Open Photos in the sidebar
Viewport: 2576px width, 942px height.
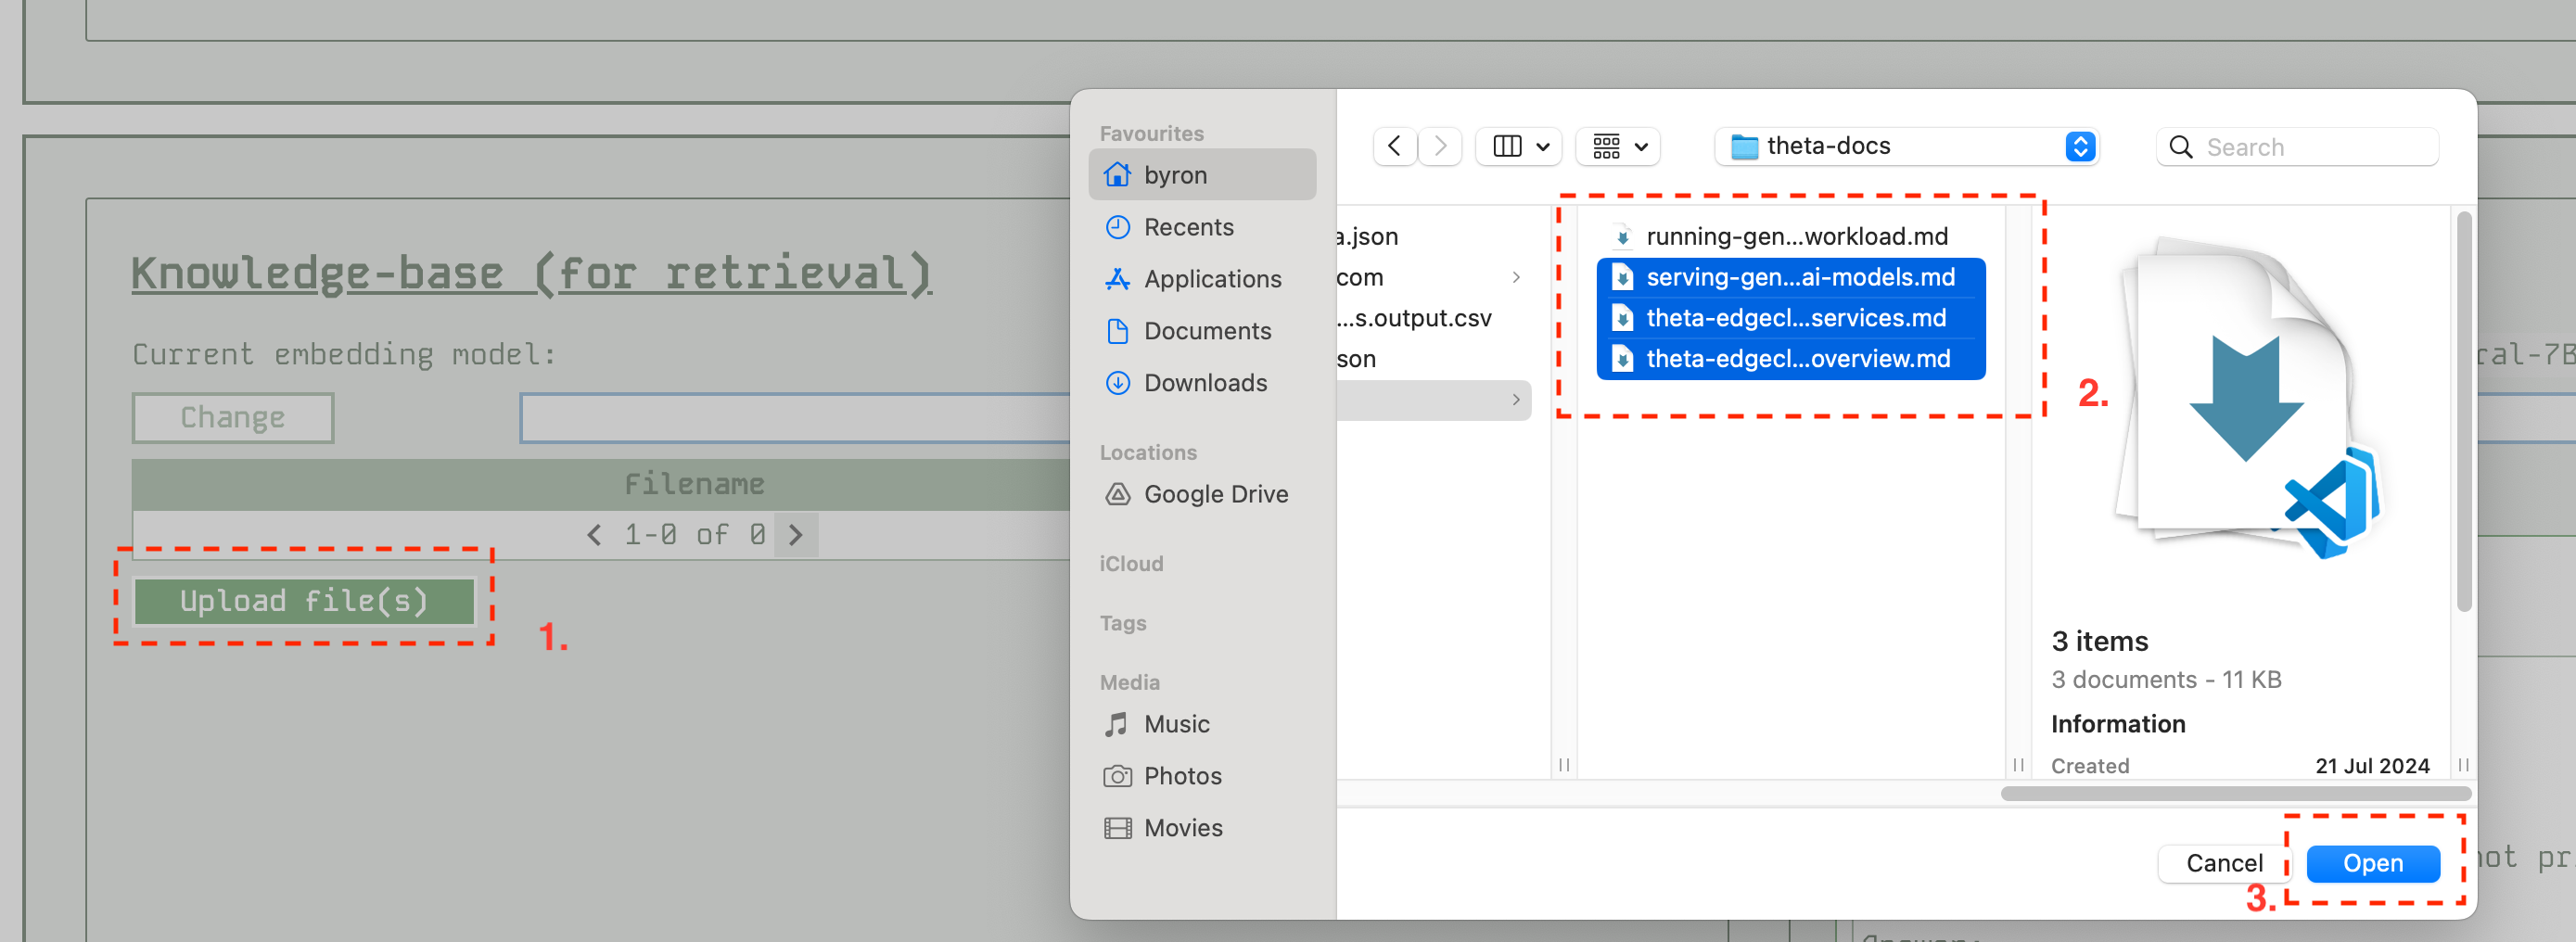pos(1182,775)
